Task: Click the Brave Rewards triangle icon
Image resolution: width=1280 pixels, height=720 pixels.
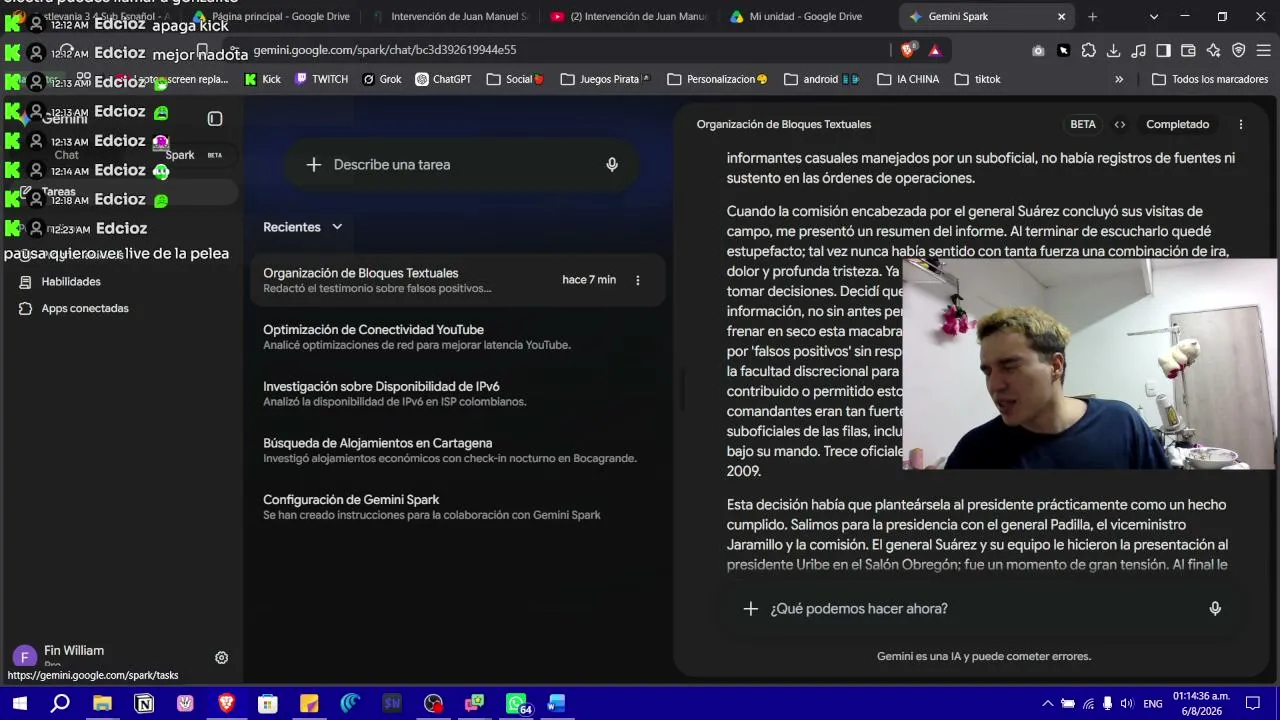Action: tap(935, 50)
